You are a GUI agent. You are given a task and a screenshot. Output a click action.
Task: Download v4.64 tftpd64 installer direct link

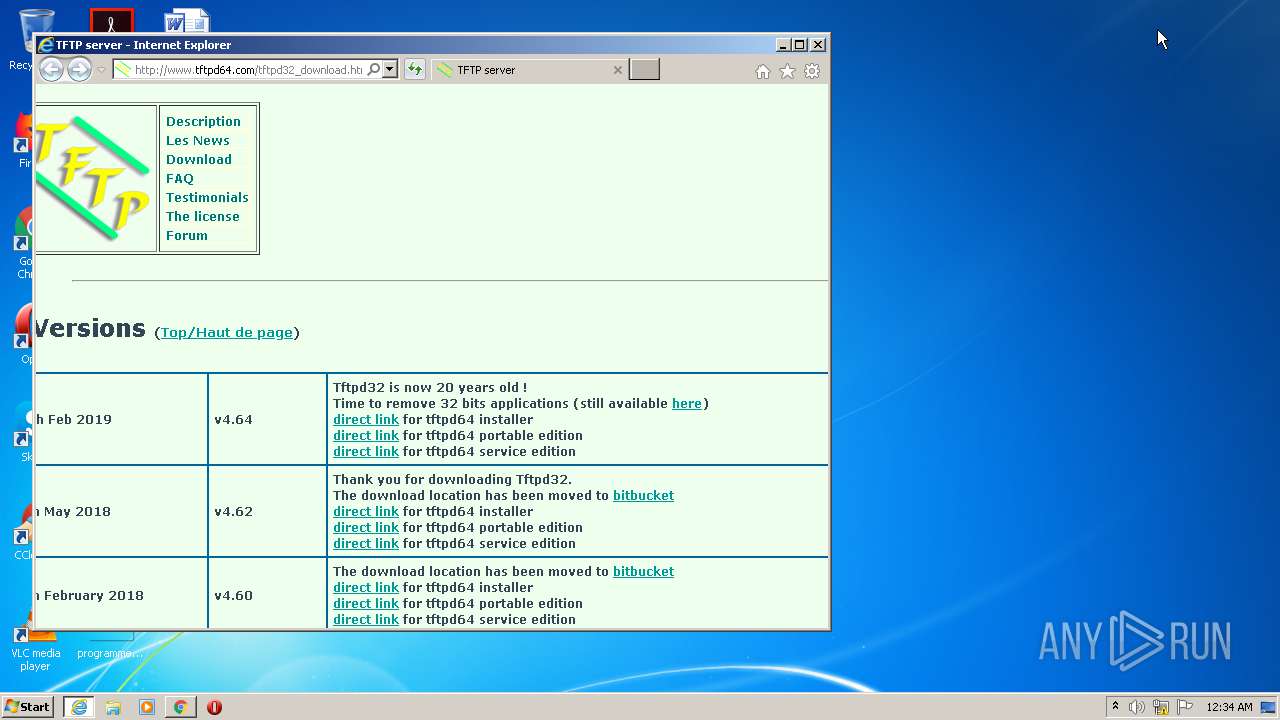coord(365,419)
